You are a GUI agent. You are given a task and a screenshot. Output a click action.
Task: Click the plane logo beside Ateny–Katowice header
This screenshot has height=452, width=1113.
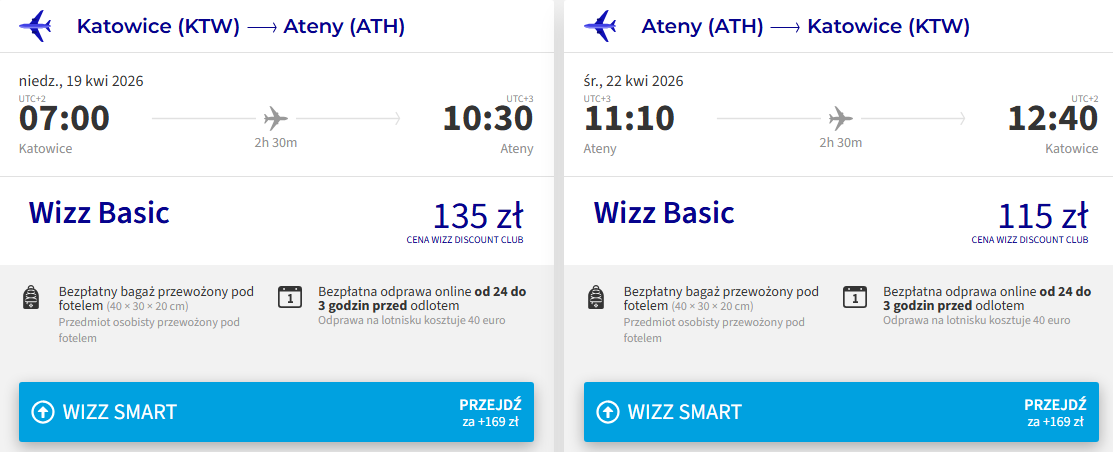click(600, 26)
